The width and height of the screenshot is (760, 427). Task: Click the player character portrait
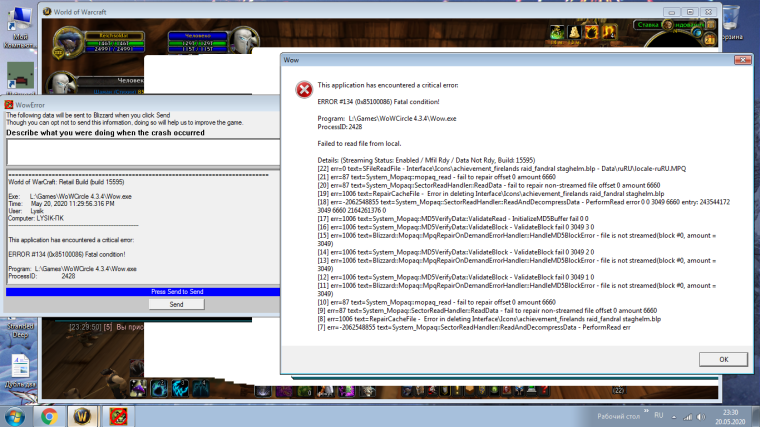pyautogui.click(x=65, y=42)
